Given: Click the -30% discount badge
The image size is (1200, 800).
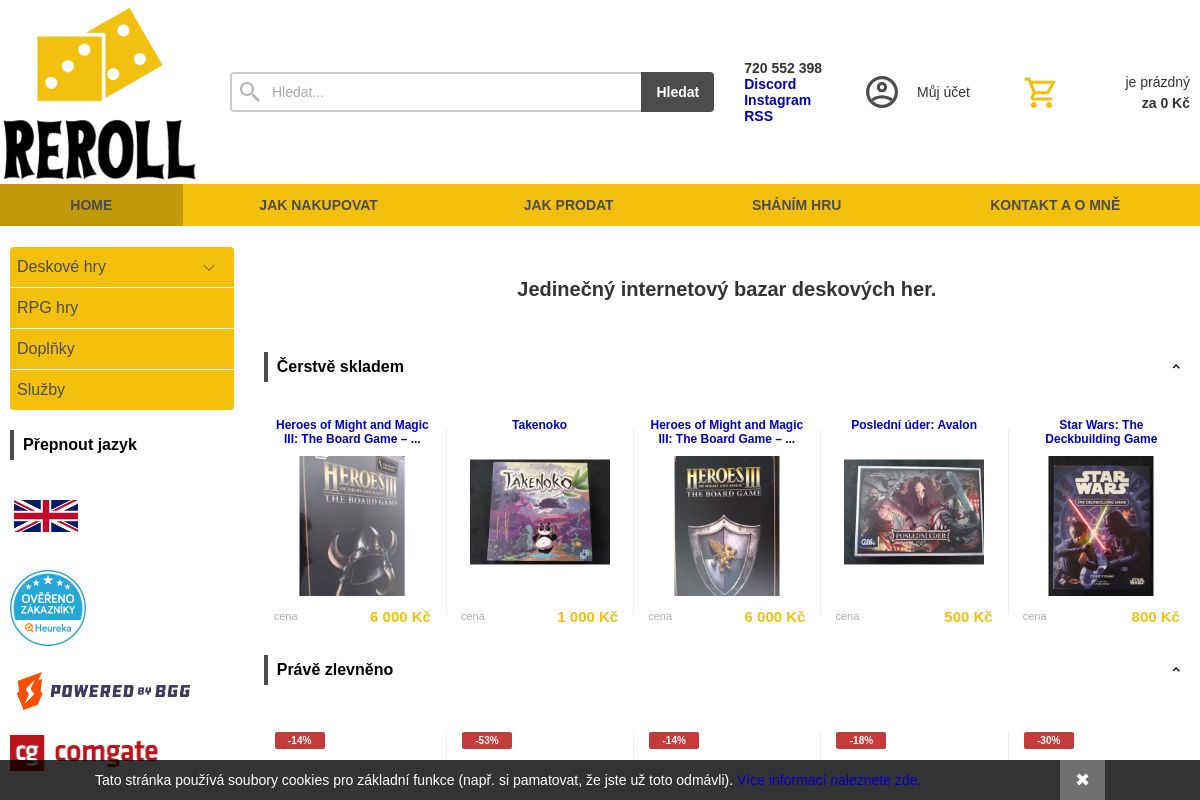Looking at the screenshot, I should [1049, 740].
